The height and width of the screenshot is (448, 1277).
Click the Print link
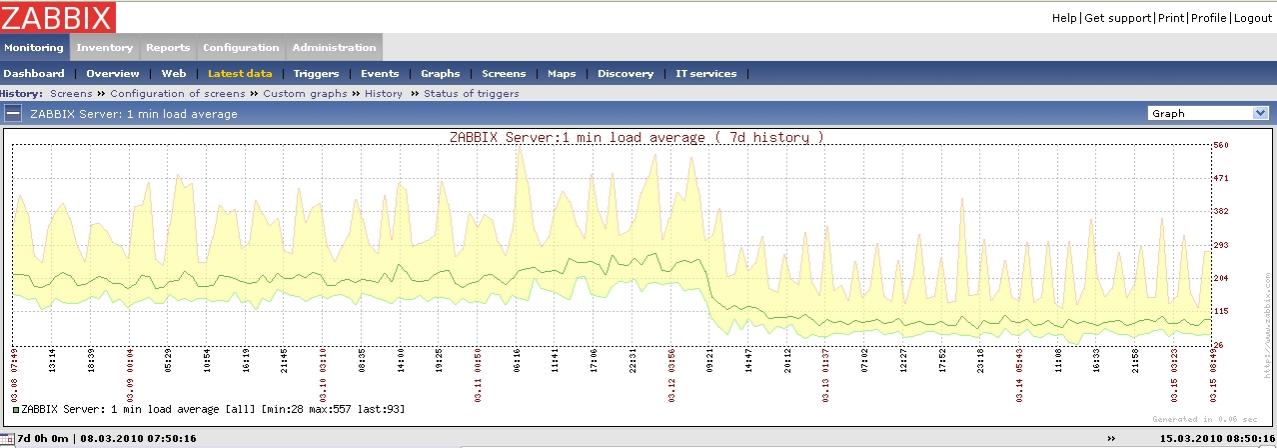coord(1171,18)
